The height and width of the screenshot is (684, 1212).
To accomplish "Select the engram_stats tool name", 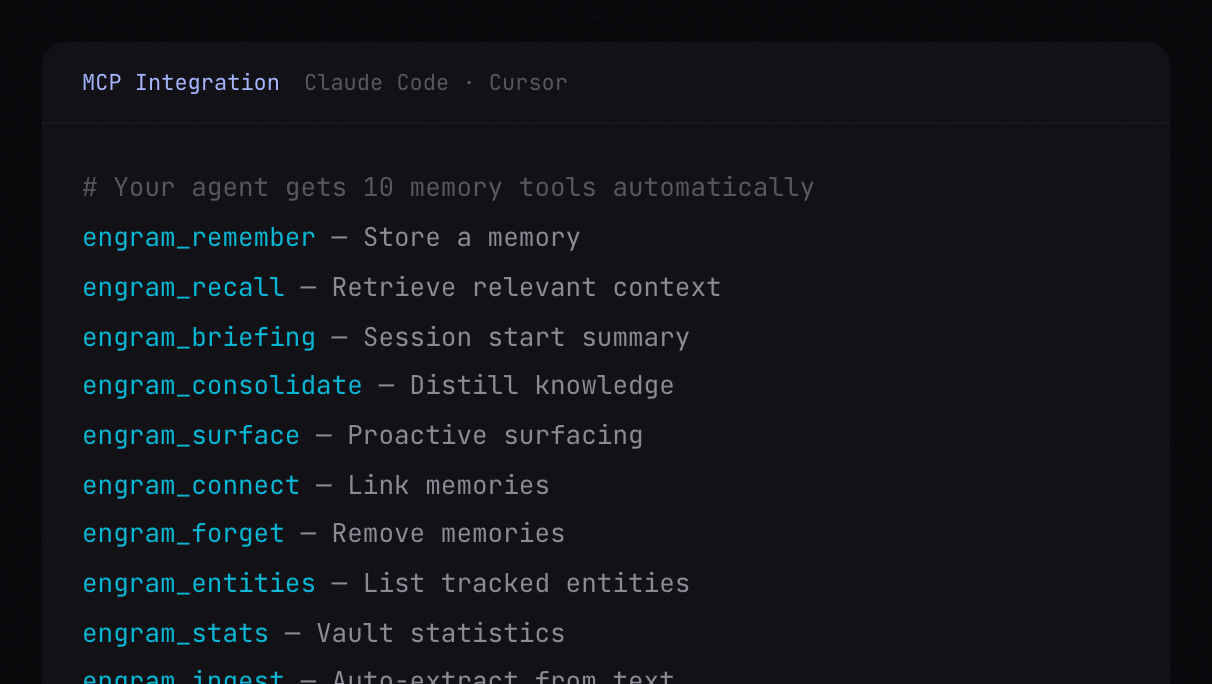I will pyautogui.click(x=175, y=633).
